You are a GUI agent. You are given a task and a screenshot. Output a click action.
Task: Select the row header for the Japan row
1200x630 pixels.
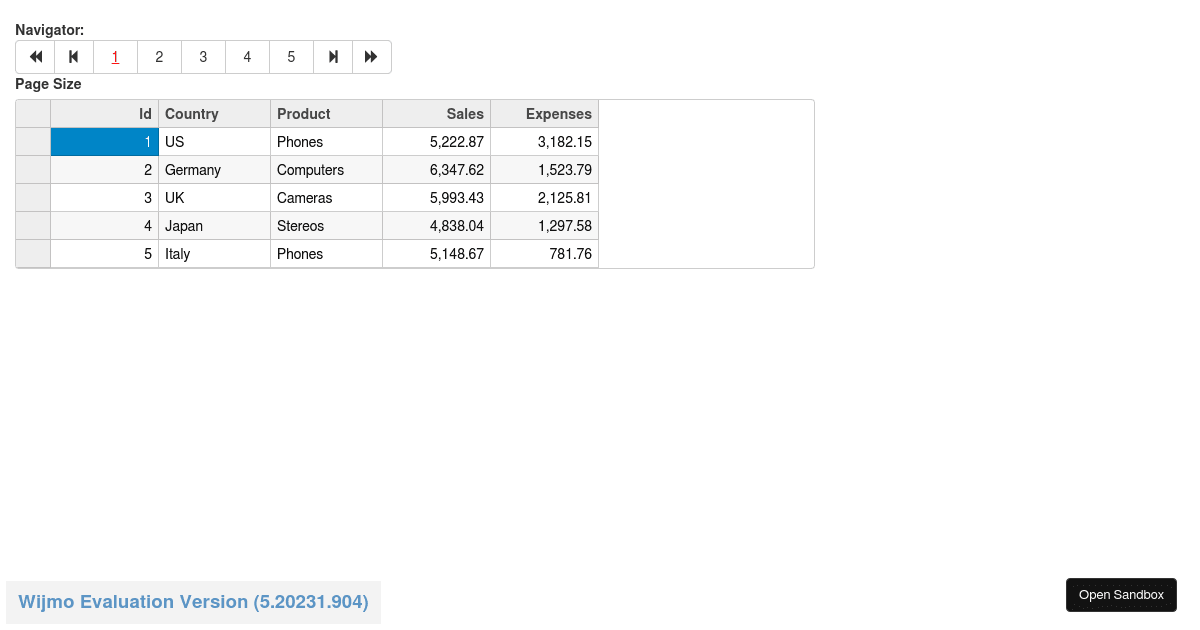(x=33, y=226)
